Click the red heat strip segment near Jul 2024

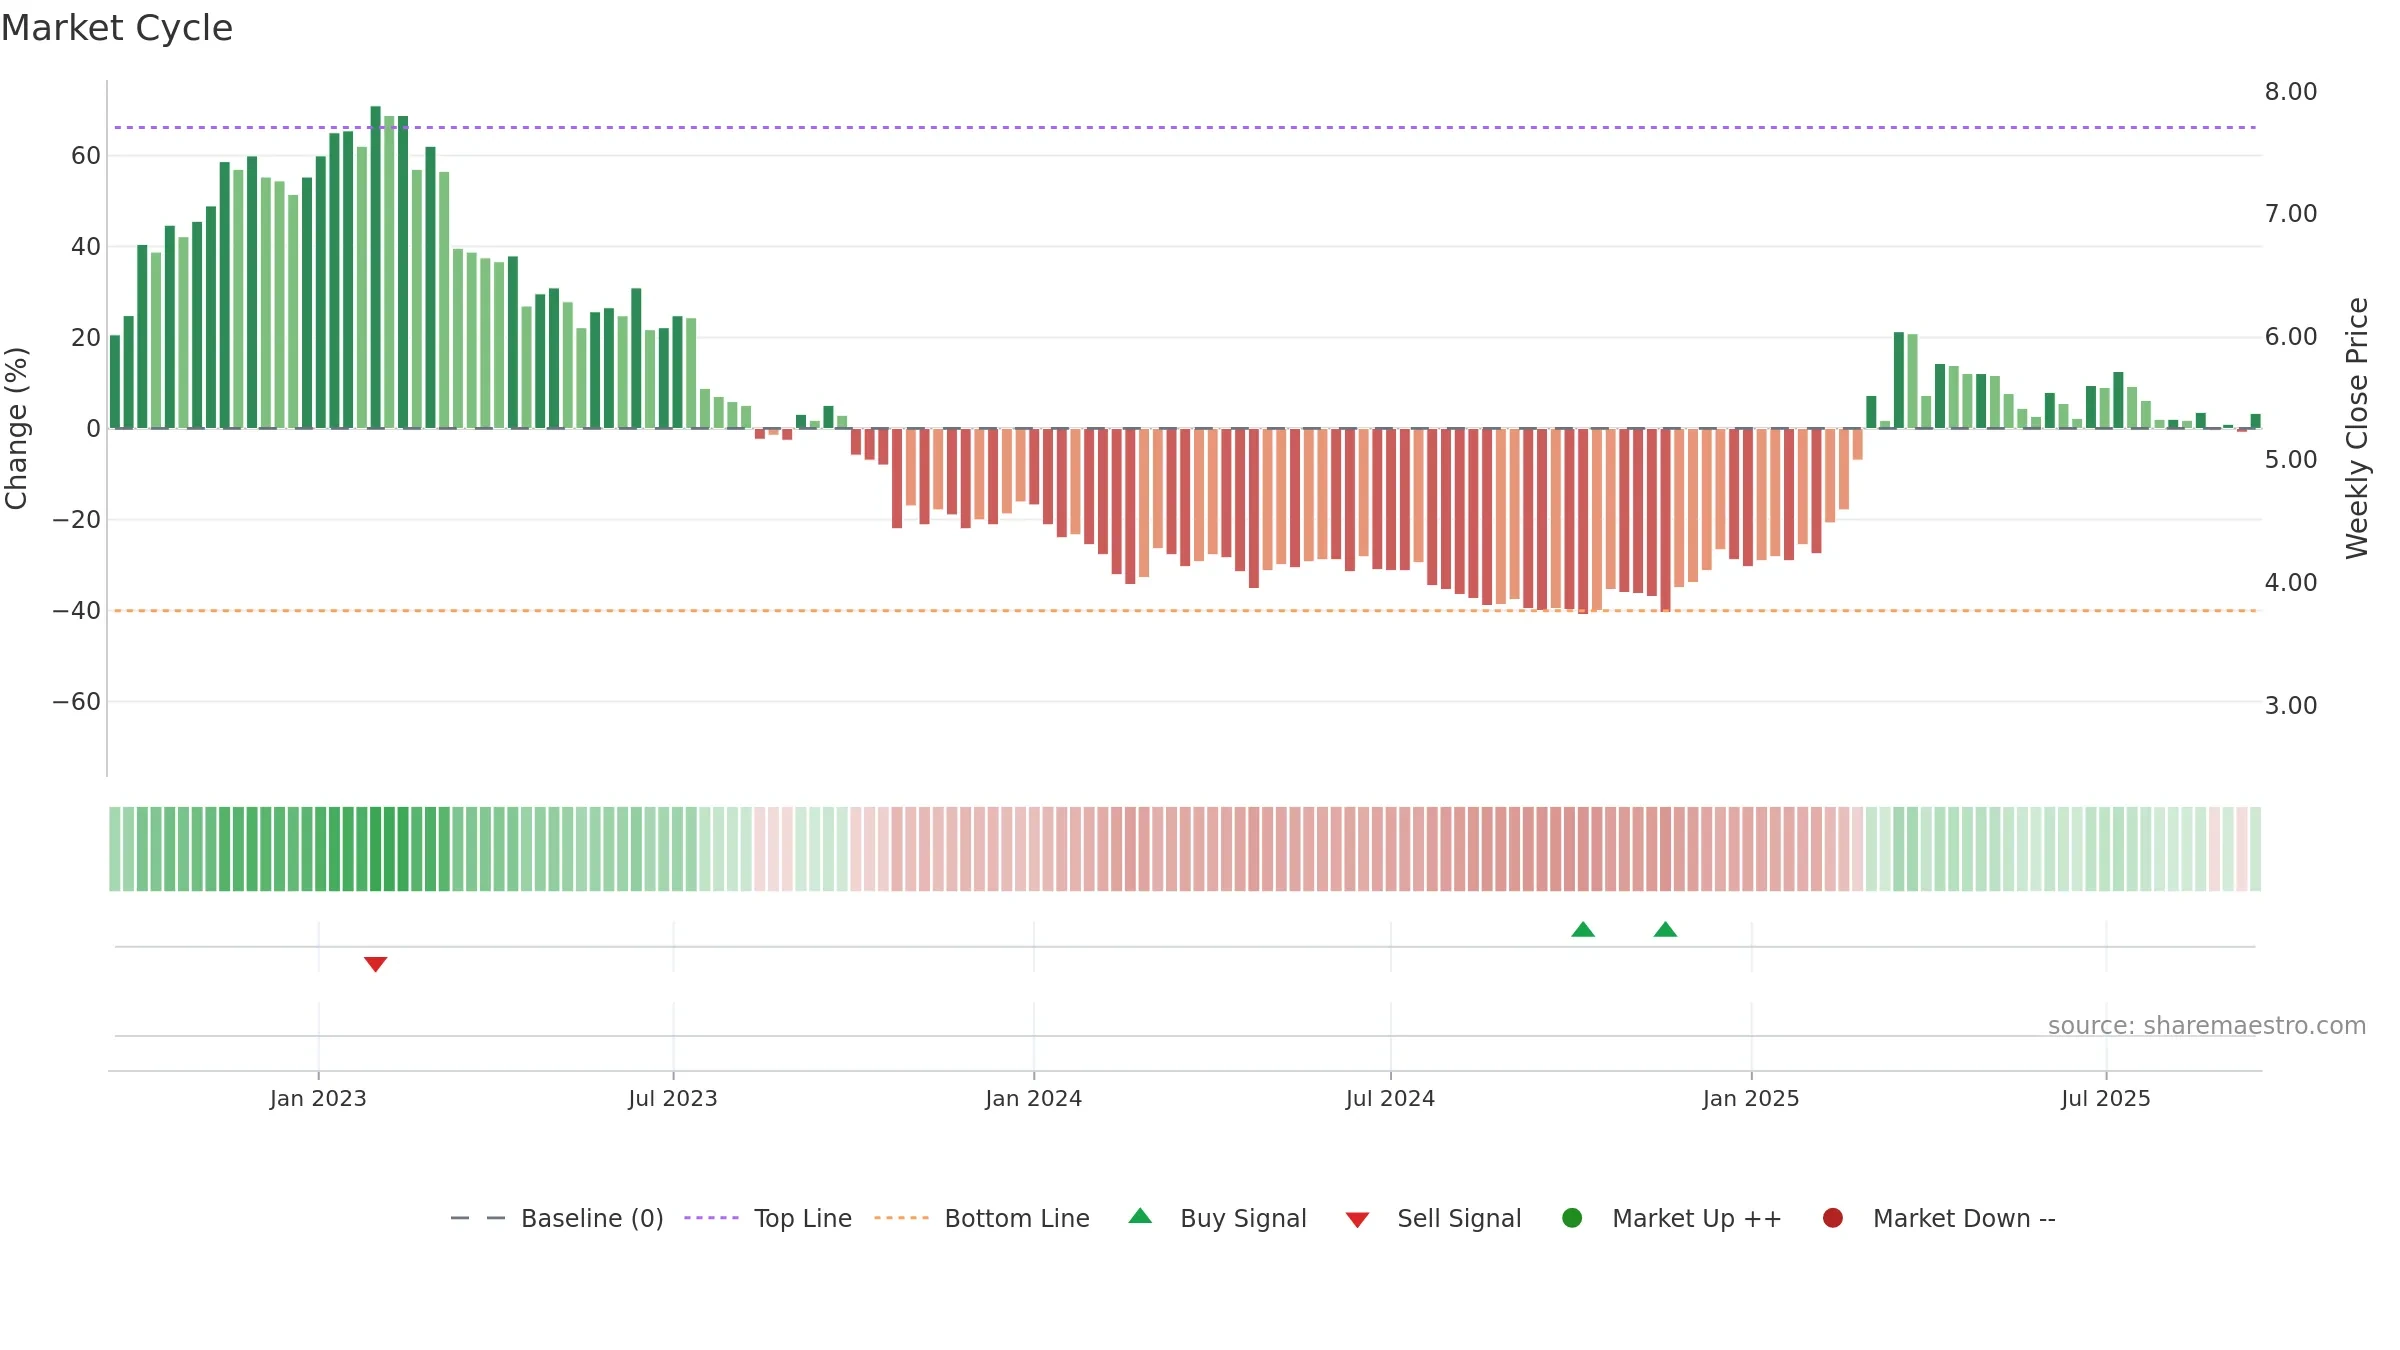pos(1390,849)
